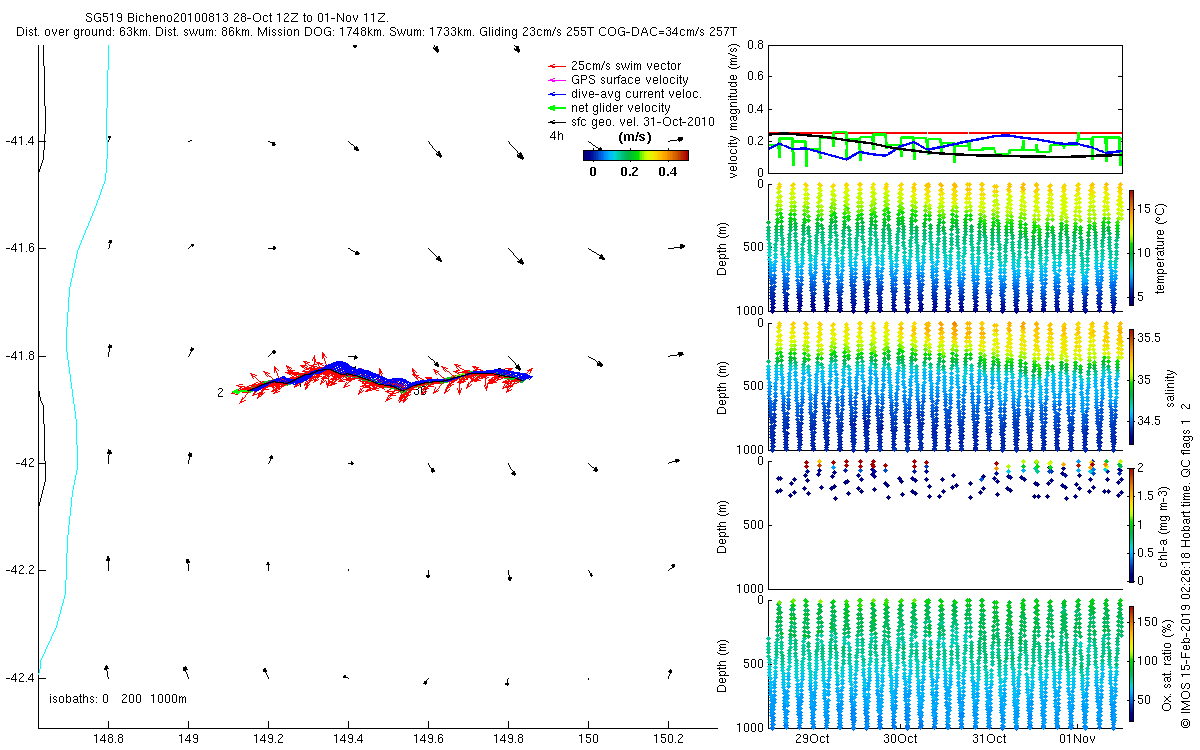Viewport: 1200px width, 750px height.
Task: Click the '01Nov' date tick label
Action: (1078, 740)
